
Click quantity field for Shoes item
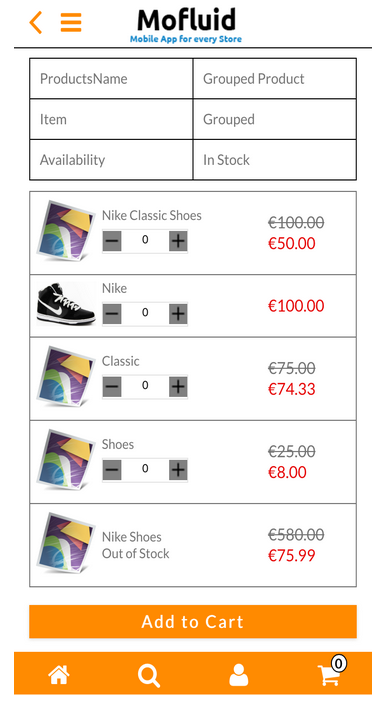[x=145, y=469]
